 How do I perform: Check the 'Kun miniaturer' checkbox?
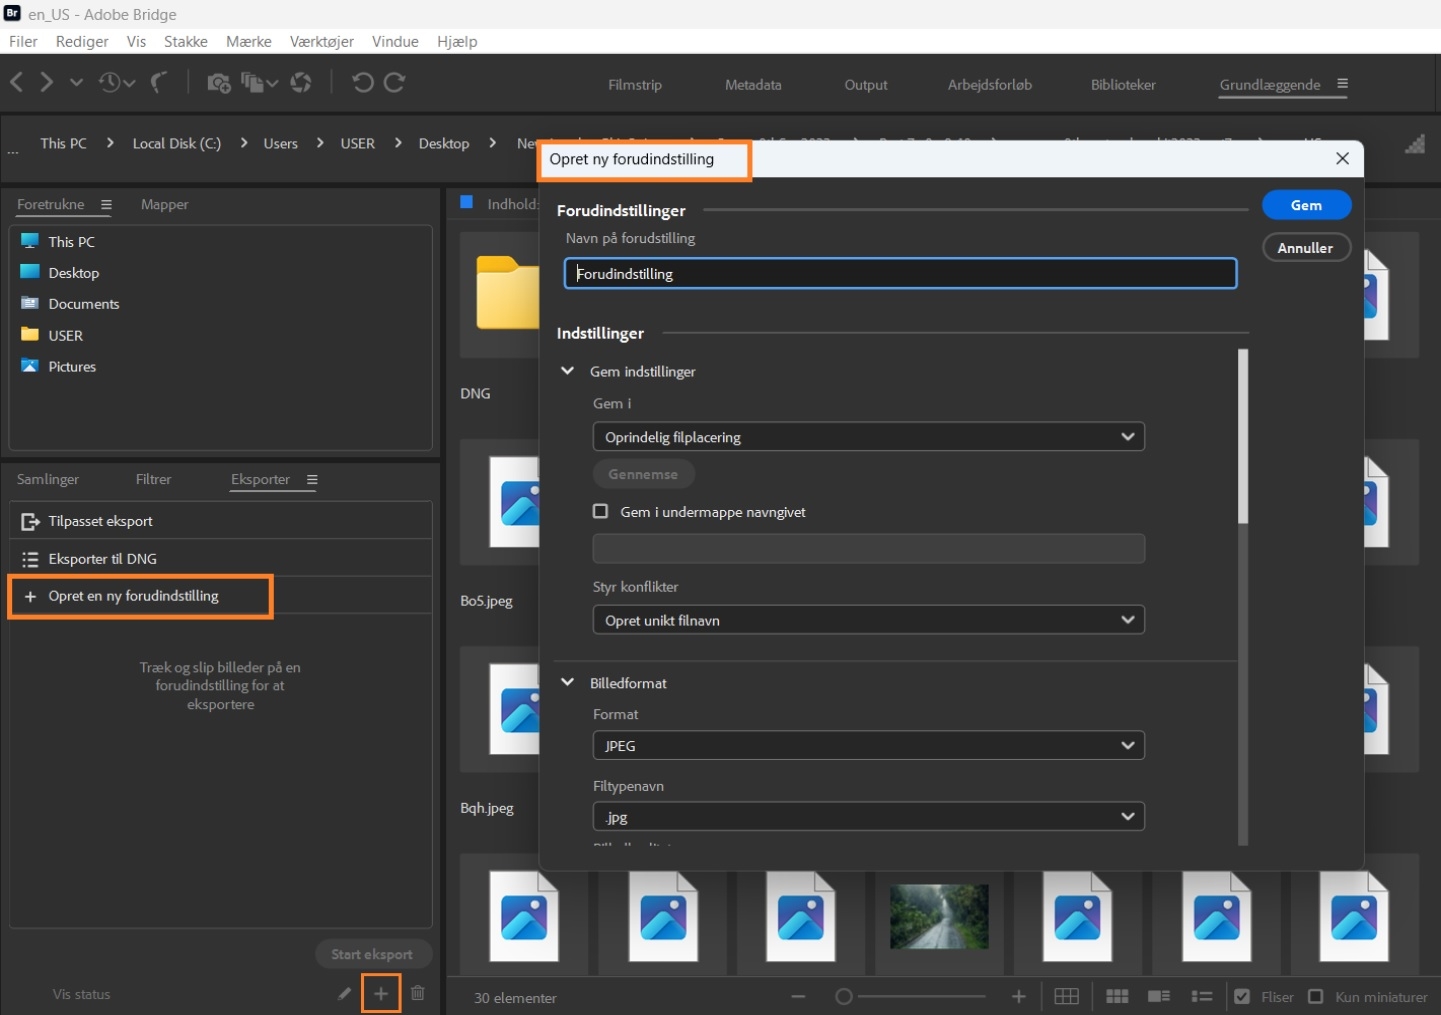point(1316,996)
